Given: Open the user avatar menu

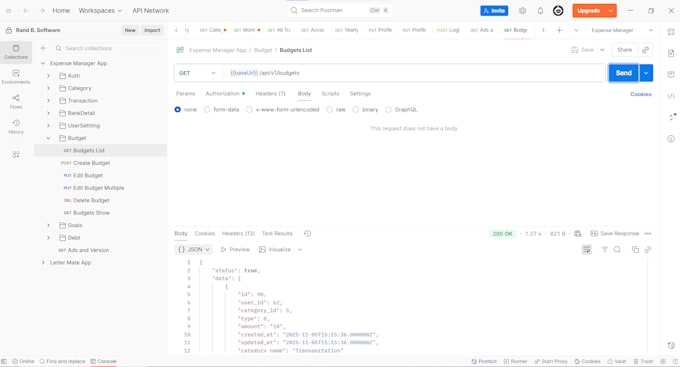Looking at the screenshot, I should 558,10.
